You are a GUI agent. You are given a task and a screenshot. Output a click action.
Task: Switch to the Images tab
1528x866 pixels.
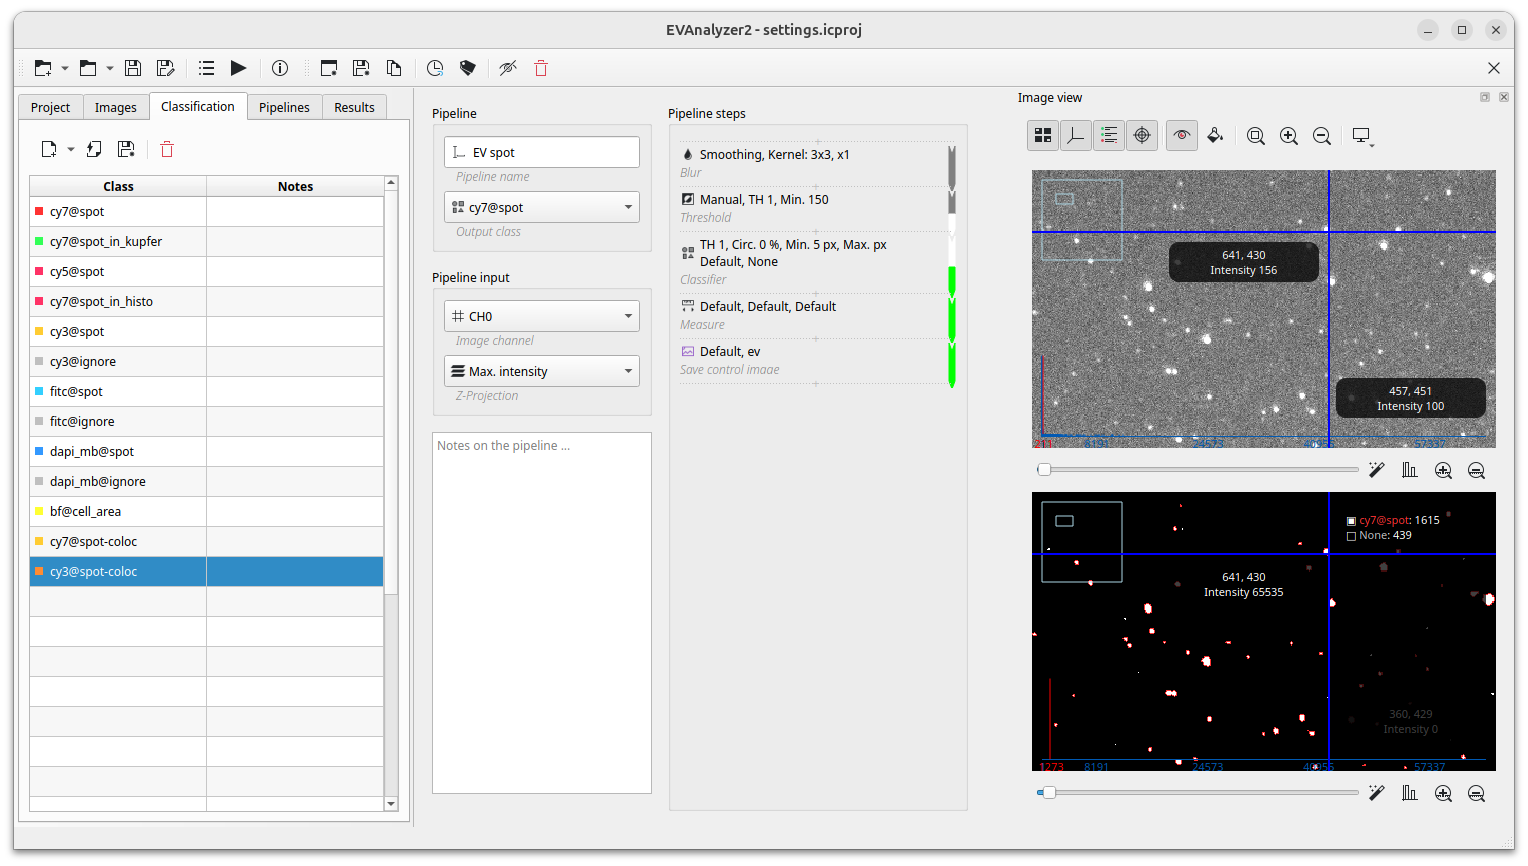[116, 107]
